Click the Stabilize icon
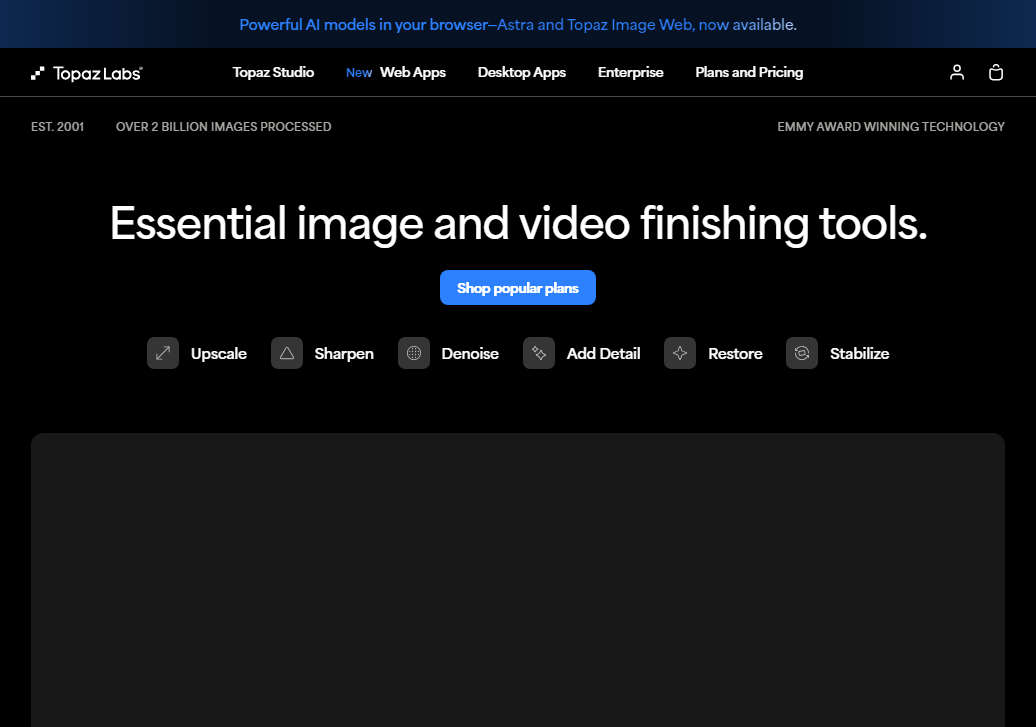 pos(802,353)
